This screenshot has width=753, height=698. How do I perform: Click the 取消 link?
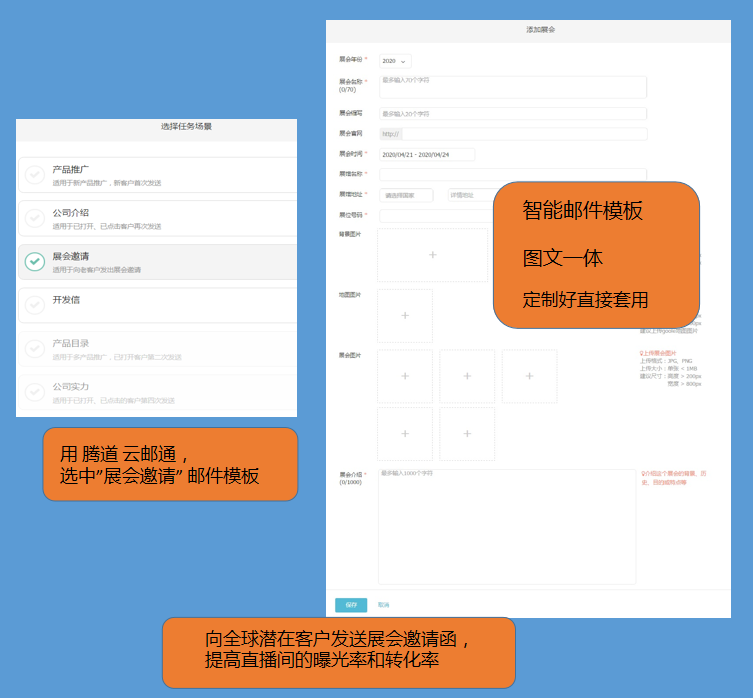coord(384,605)
